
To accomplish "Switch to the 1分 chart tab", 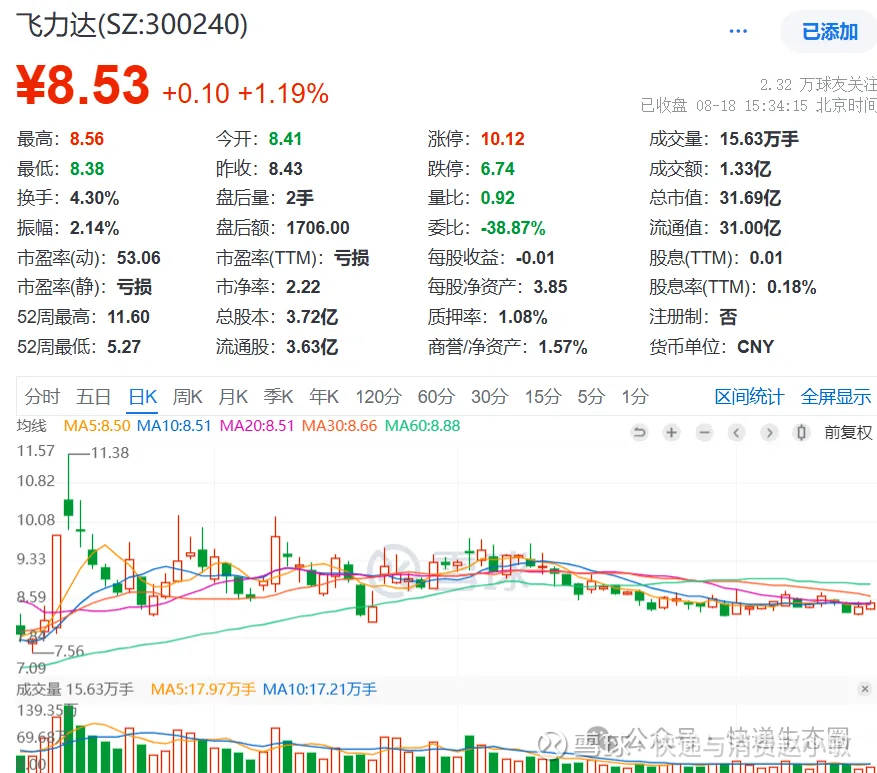I will [x=635, y=397].
